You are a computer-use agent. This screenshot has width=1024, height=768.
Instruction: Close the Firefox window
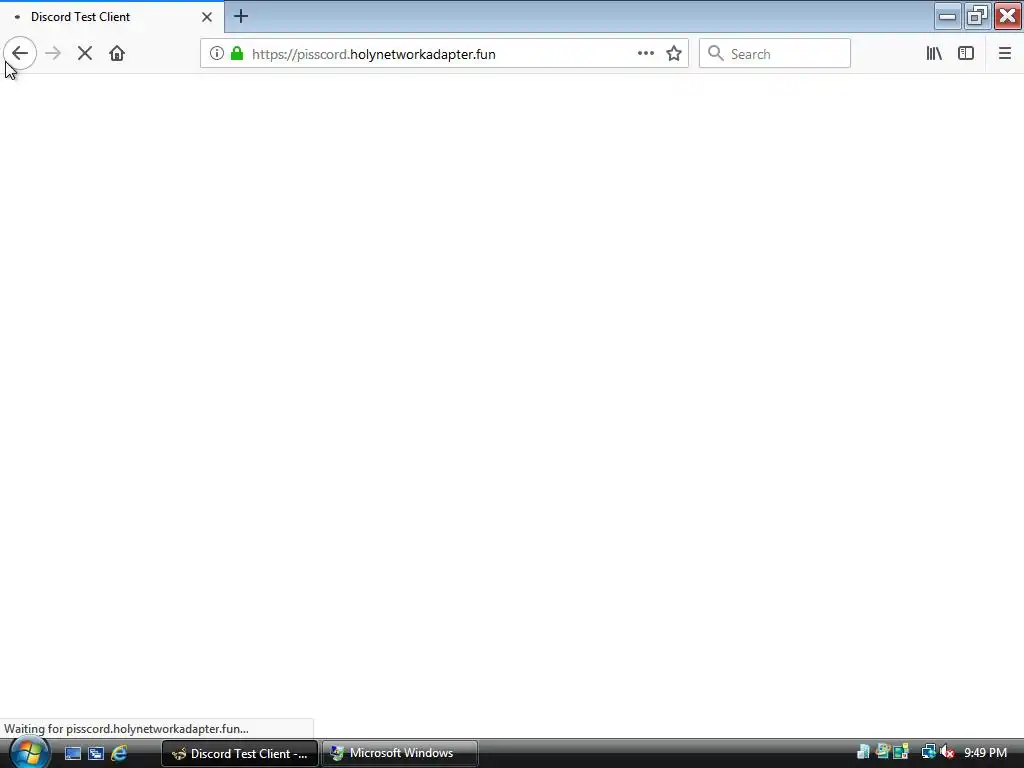tap(1007, 16)
